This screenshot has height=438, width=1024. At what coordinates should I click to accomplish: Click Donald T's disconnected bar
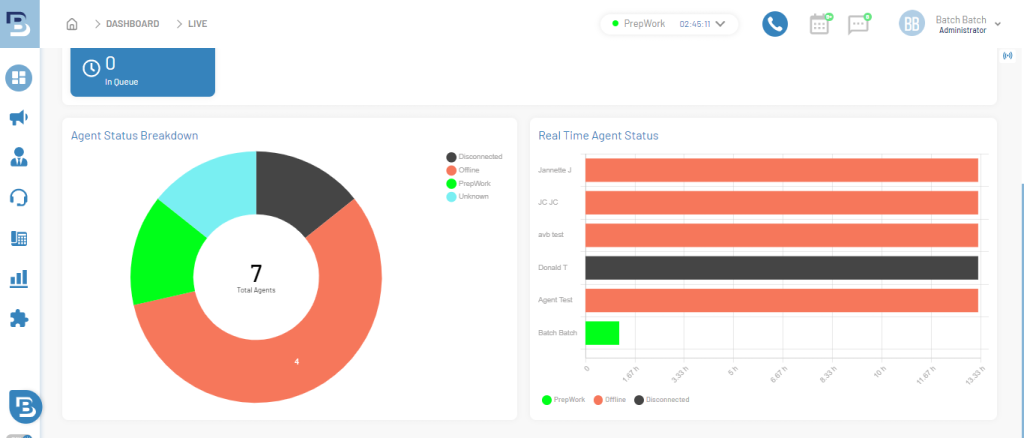pyautogui.click(x=781, y=268)
